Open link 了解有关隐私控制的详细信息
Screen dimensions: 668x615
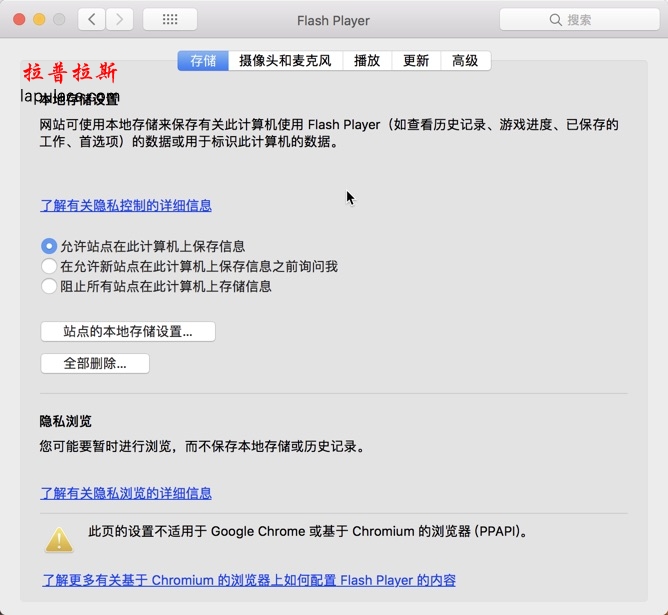click(126, 205)
